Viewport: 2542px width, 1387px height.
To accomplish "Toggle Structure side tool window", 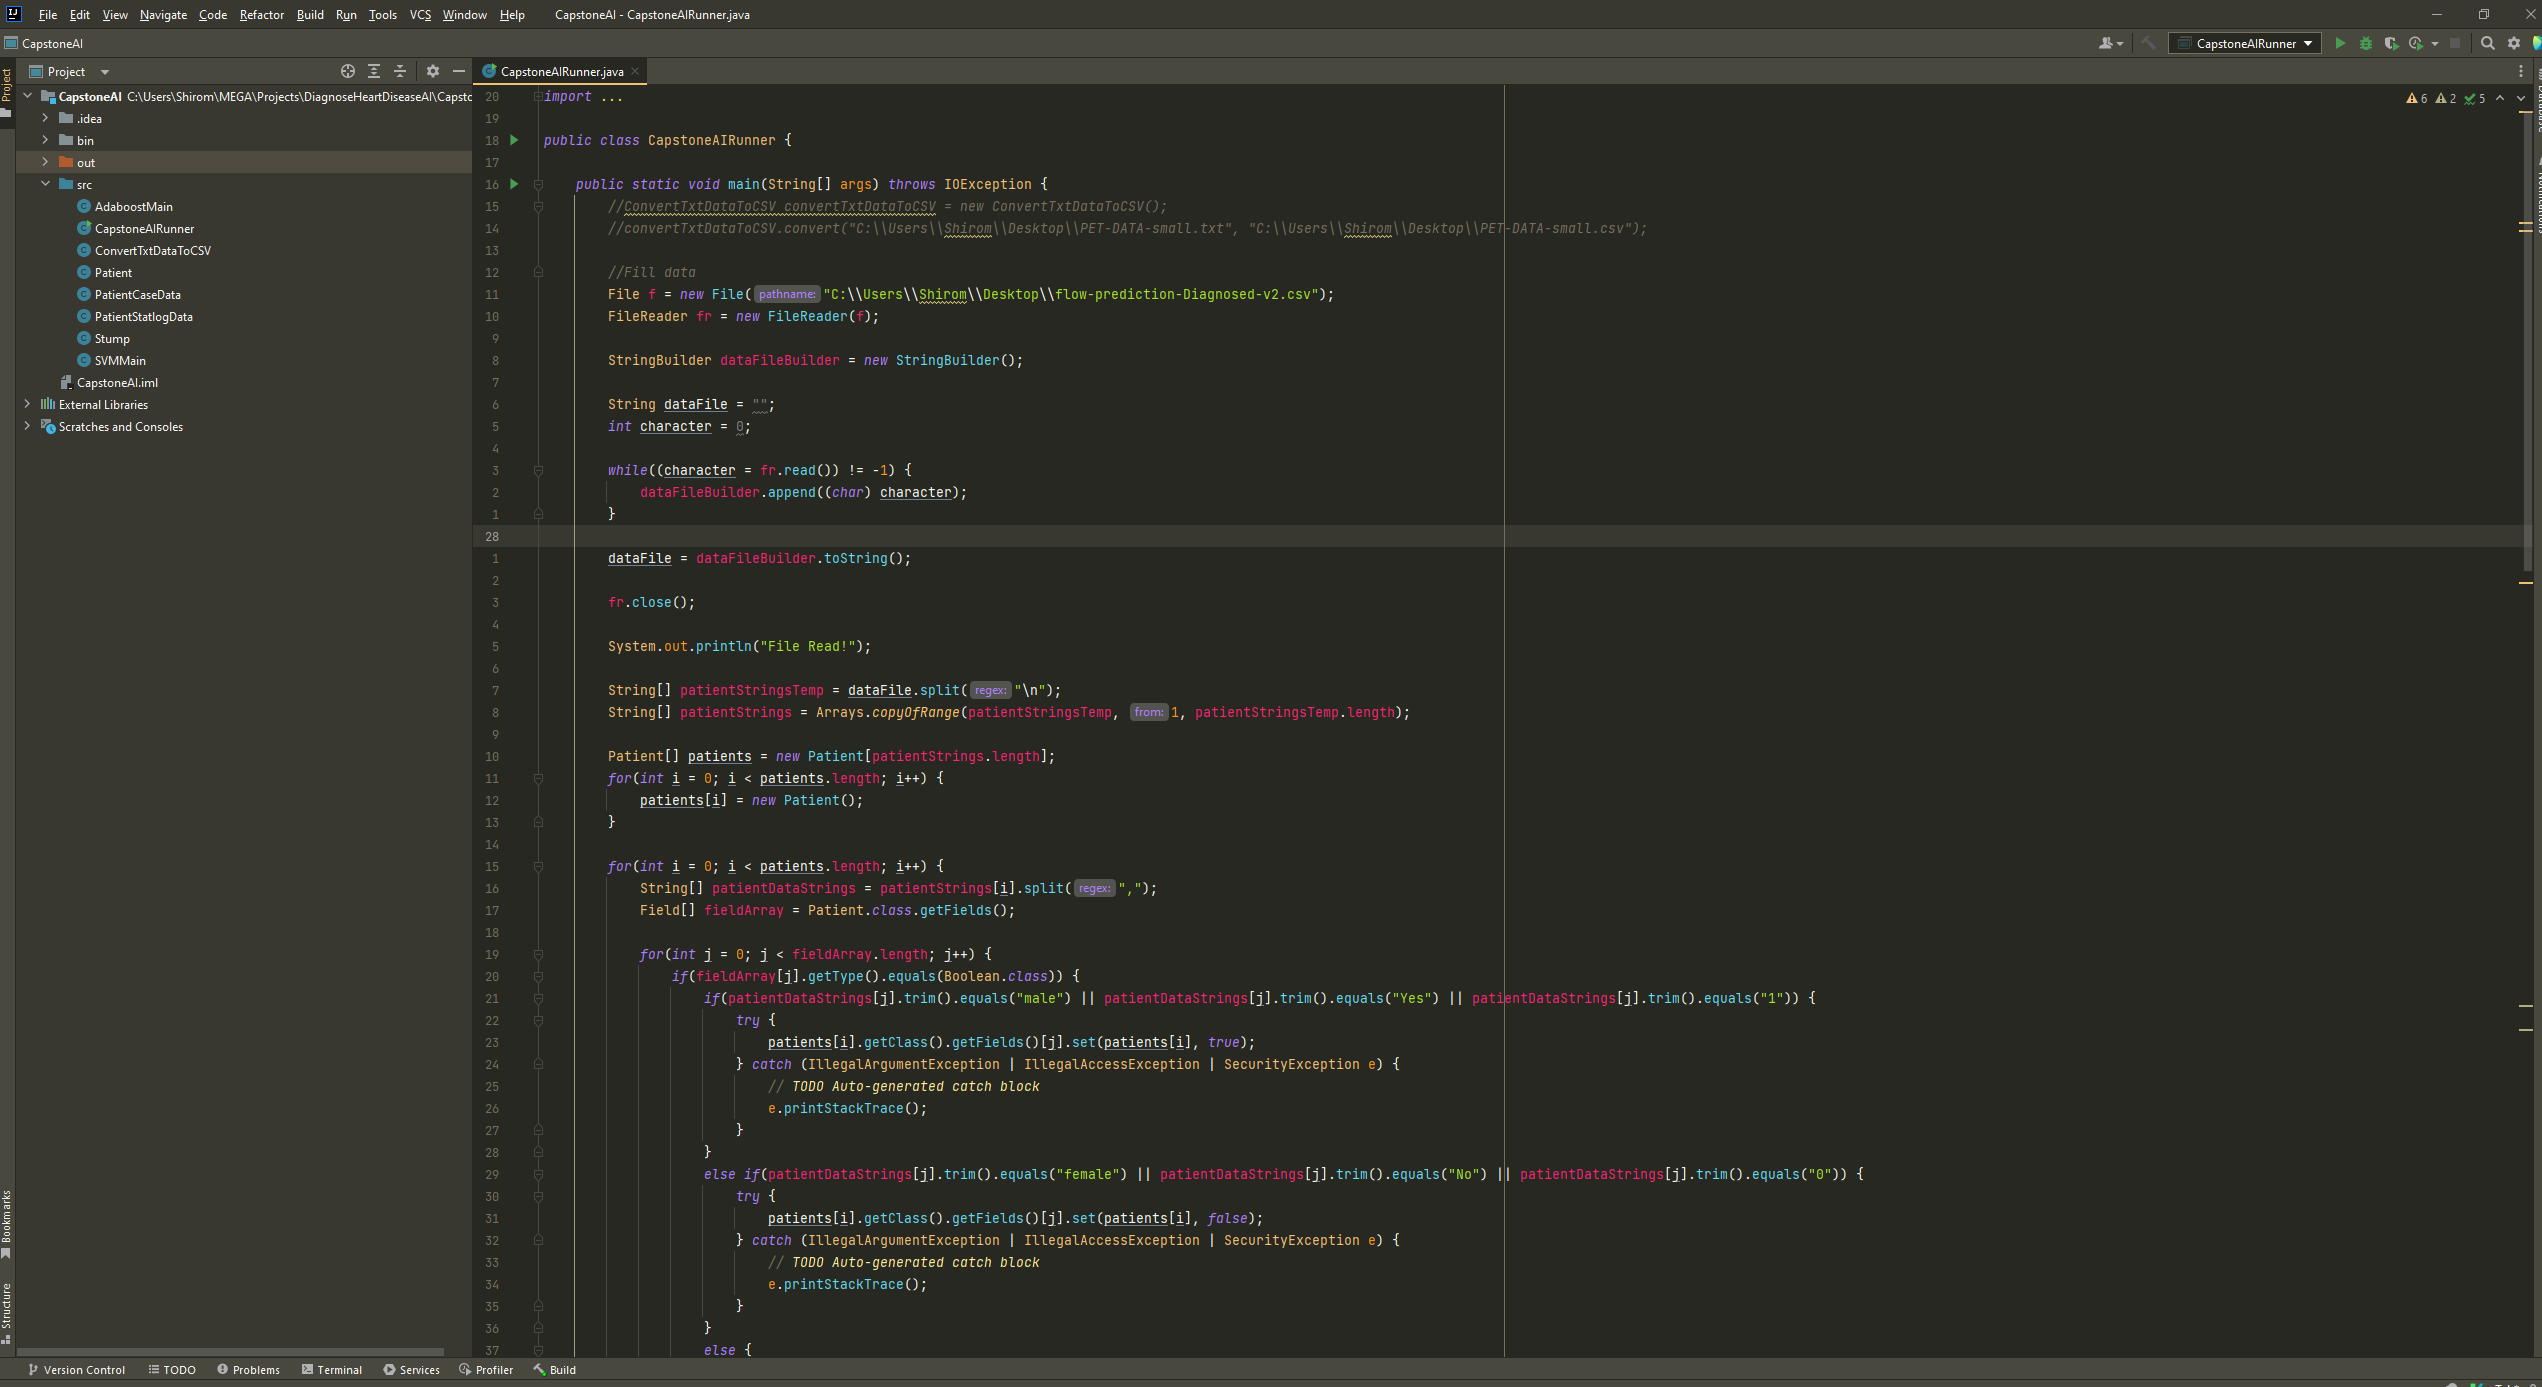I will (7, 1313).
